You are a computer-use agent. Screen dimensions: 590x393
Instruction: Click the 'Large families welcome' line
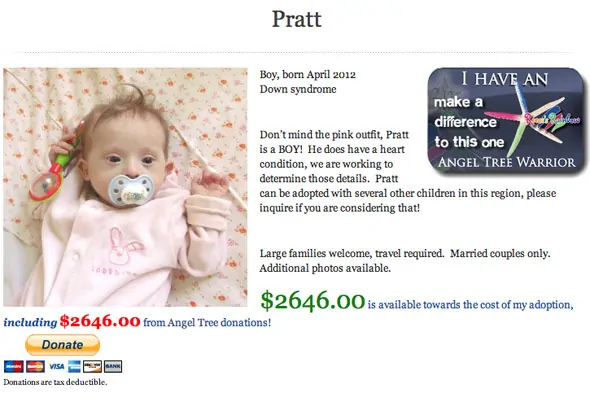[405, 253]
